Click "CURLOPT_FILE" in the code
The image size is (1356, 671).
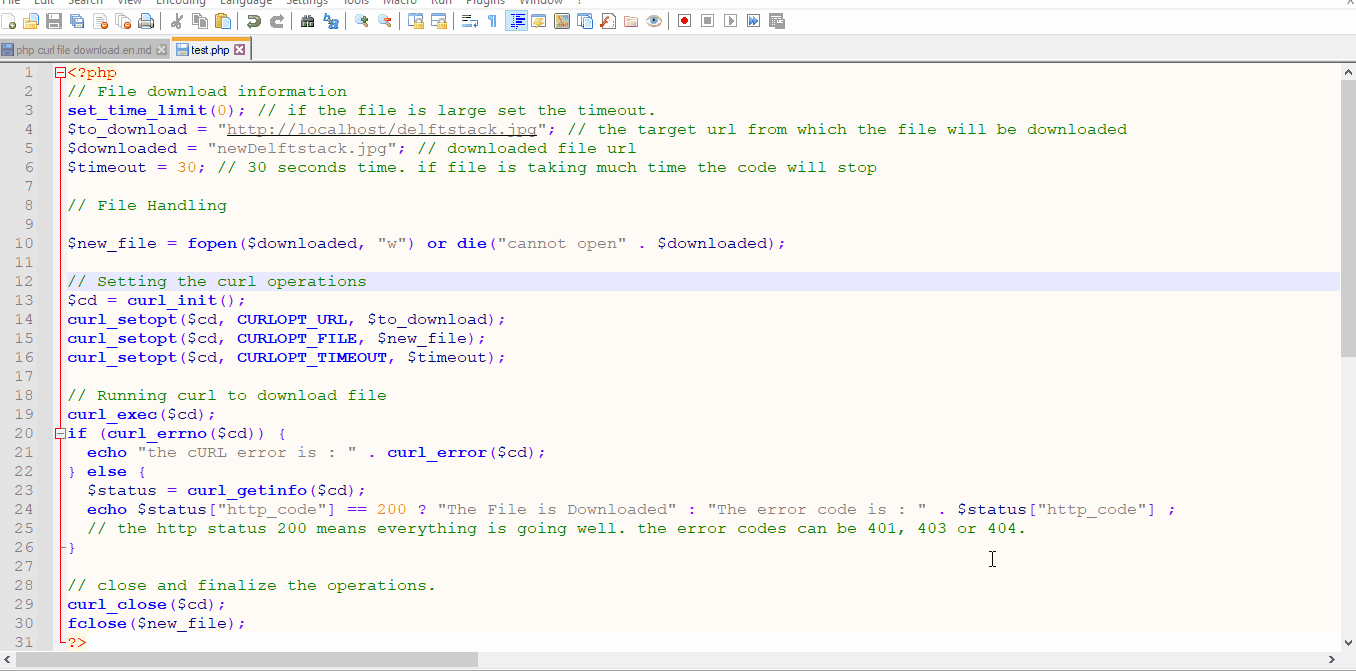(297, 338)
